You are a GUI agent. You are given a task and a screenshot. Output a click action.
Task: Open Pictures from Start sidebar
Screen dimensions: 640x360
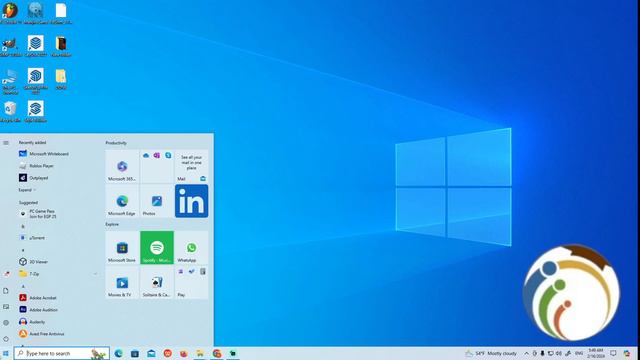(x=6, y=307)
